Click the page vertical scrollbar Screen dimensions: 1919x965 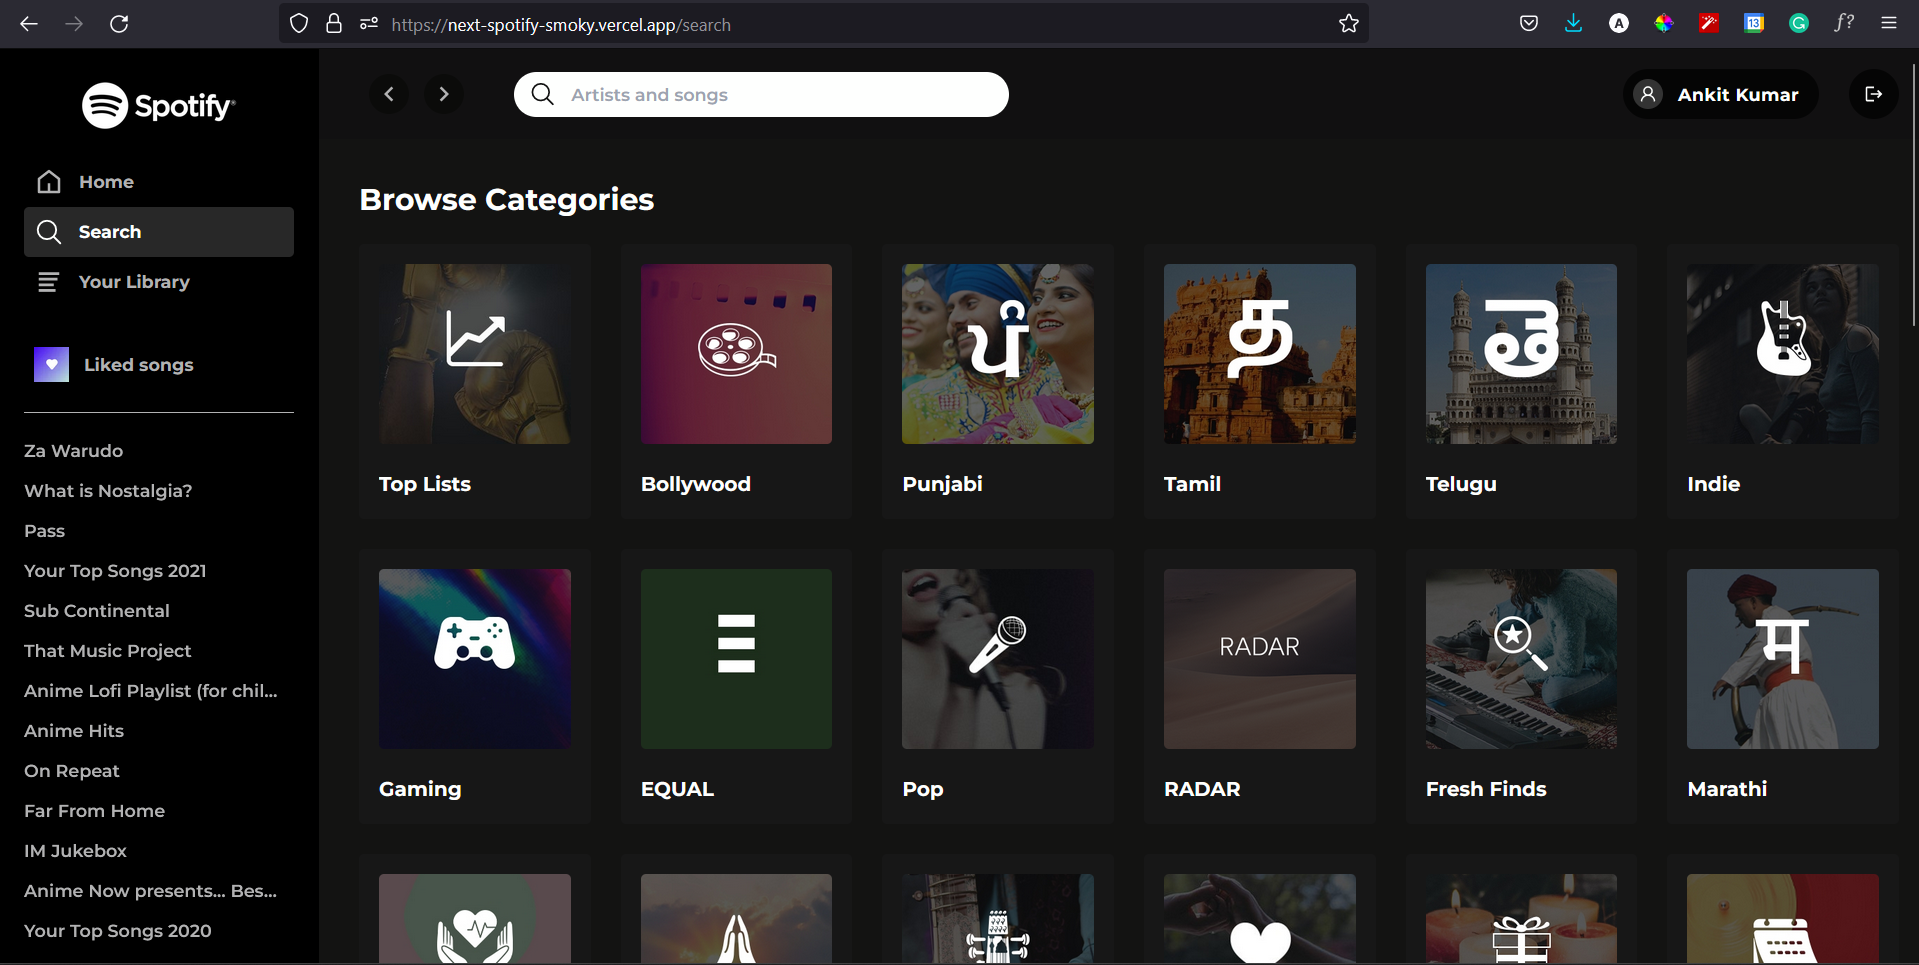(x=1914, y=196)
